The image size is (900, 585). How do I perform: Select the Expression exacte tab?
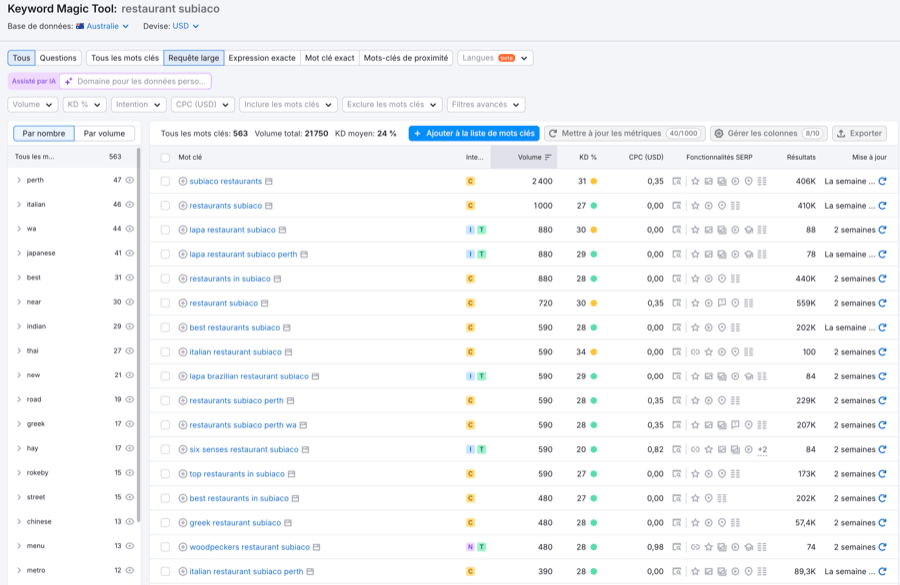coord(262,58)
